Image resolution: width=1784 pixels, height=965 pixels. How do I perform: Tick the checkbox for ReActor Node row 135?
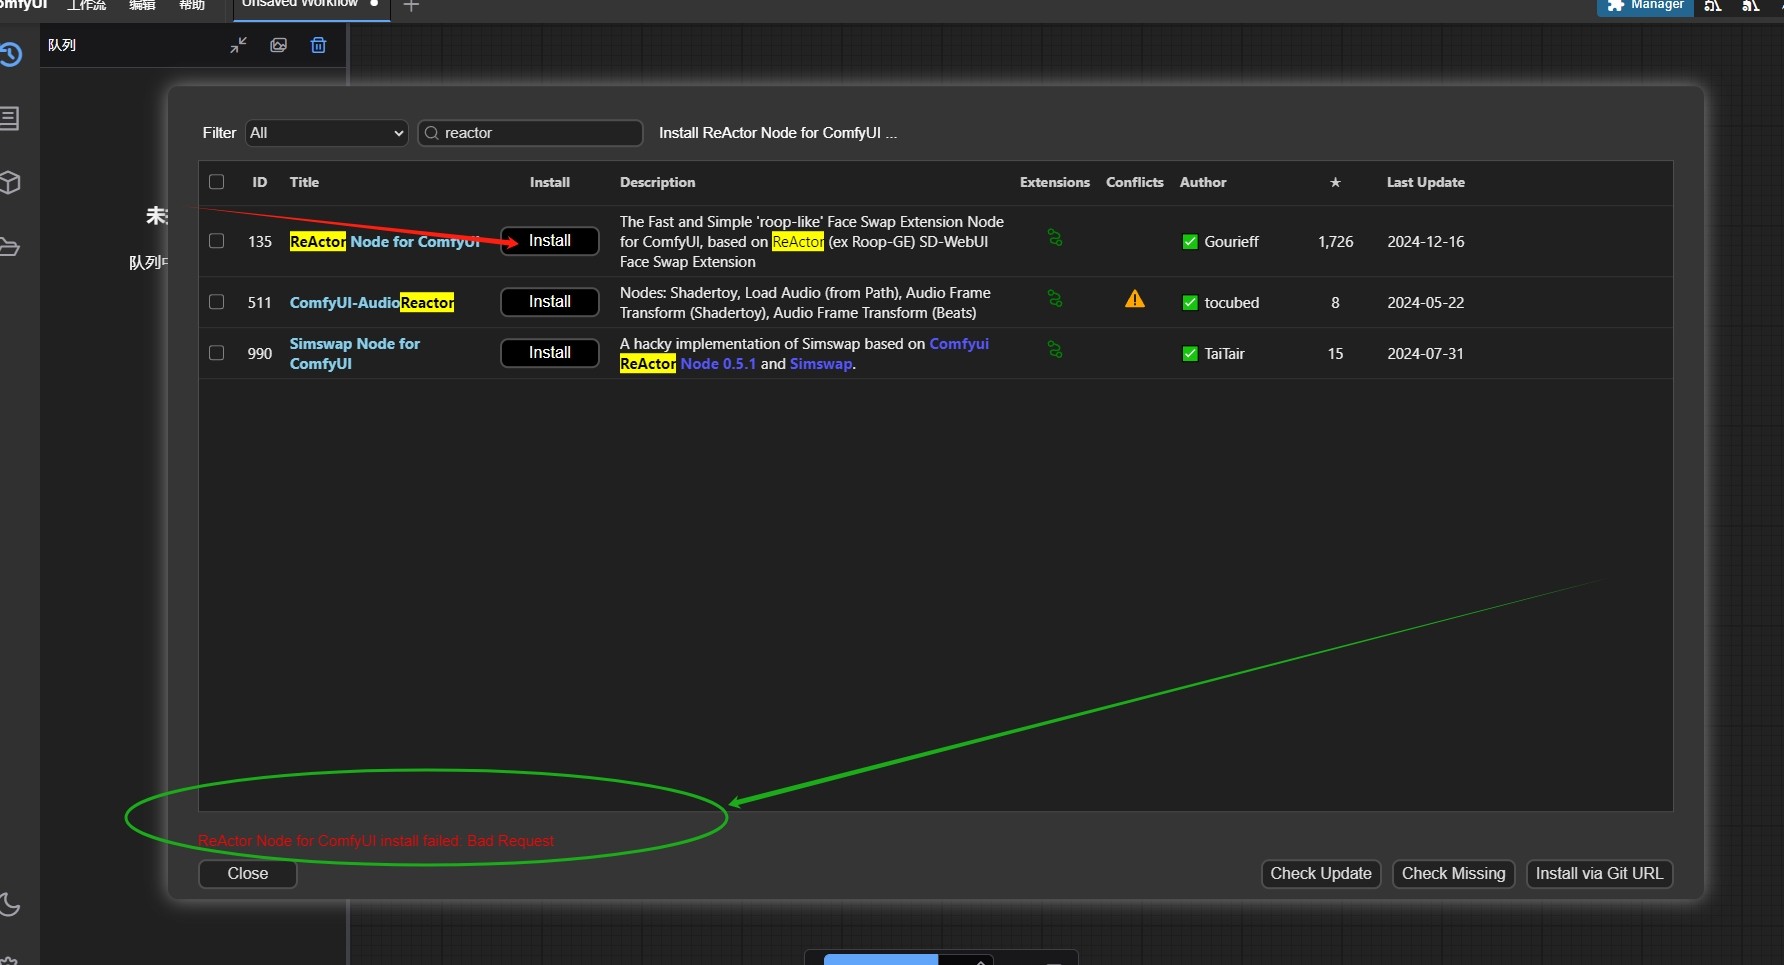[216, 241]
